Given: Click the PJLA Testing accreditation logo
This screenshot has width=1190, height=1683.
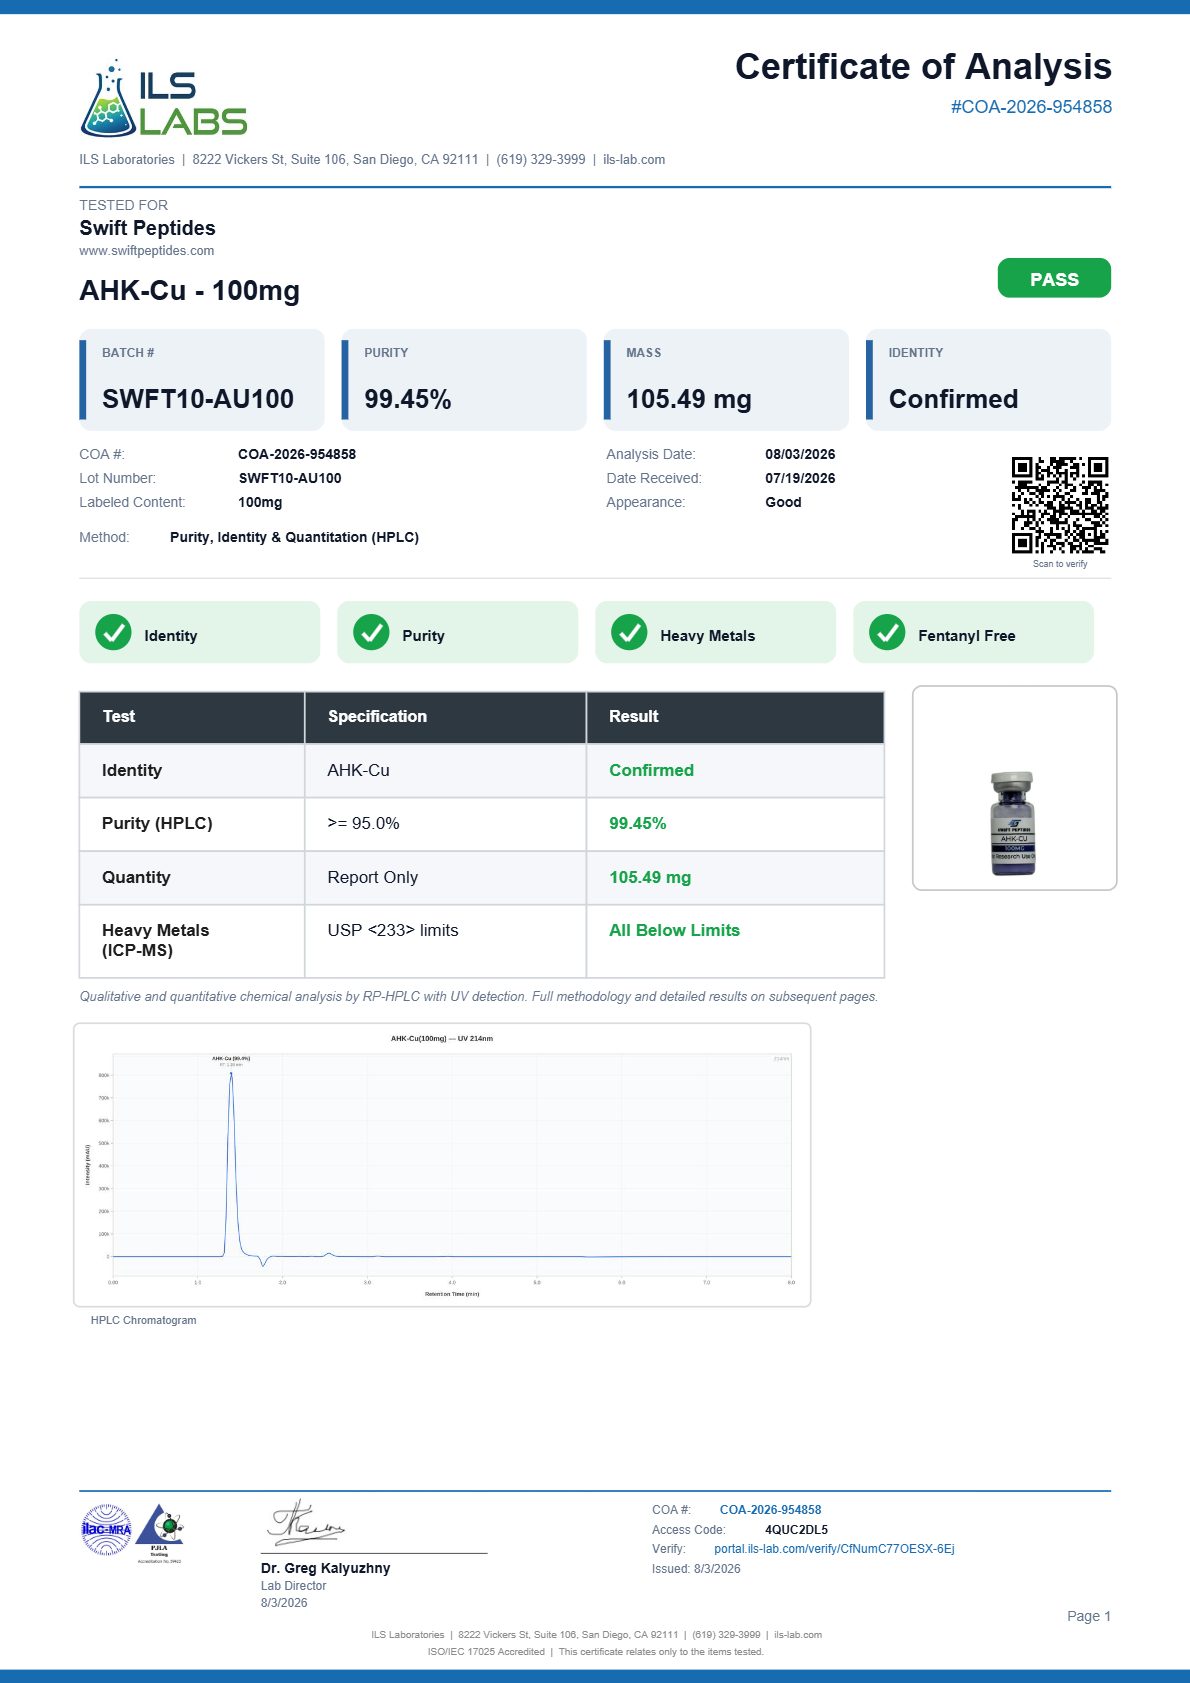Looking at the screenshot, I should tap(160, 1533).
